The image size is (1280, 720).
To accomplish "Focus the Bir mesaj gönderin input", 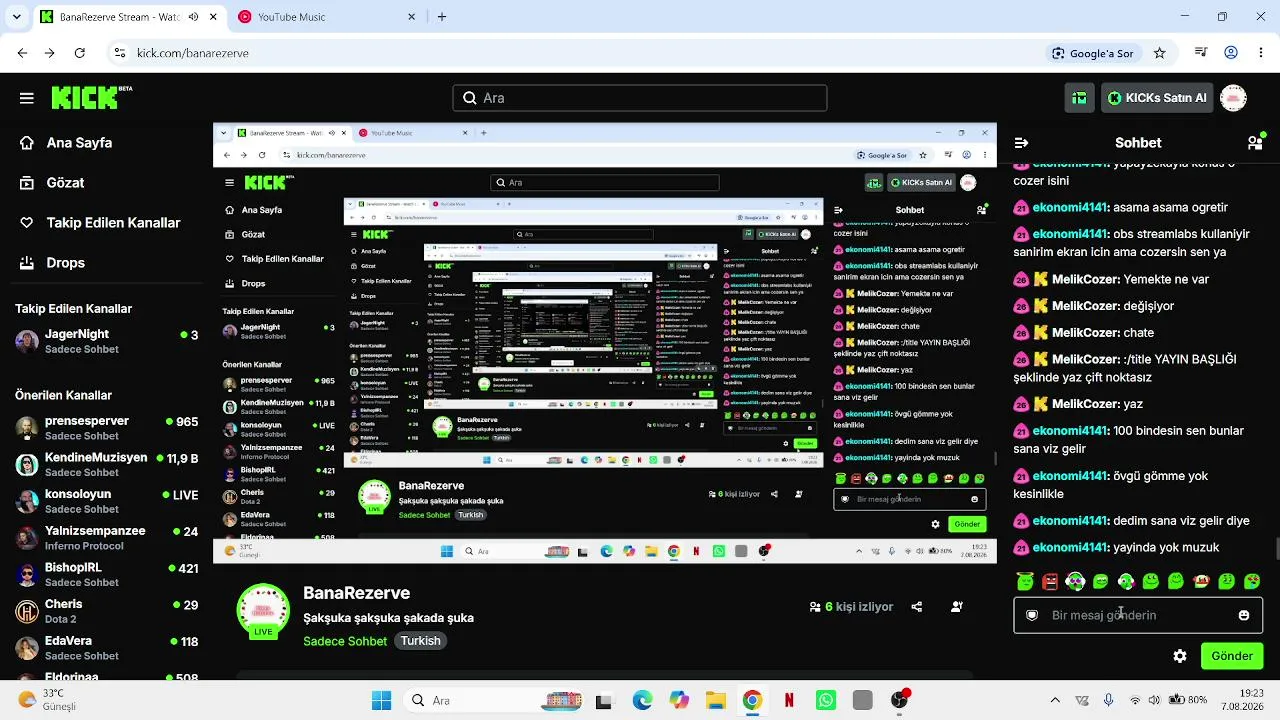I will (1138, 615).
